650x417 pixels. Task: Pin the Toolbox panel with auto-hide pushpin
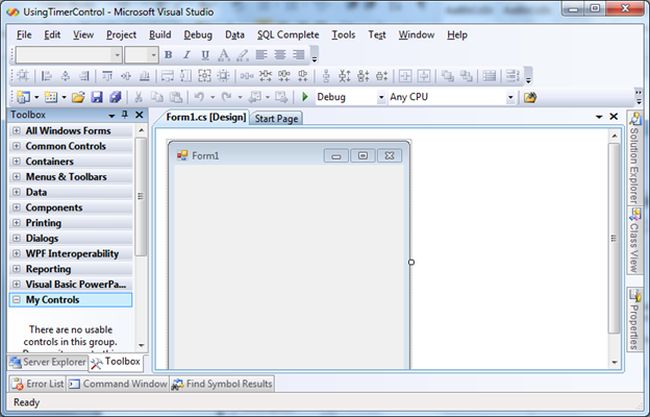[125, 114]
